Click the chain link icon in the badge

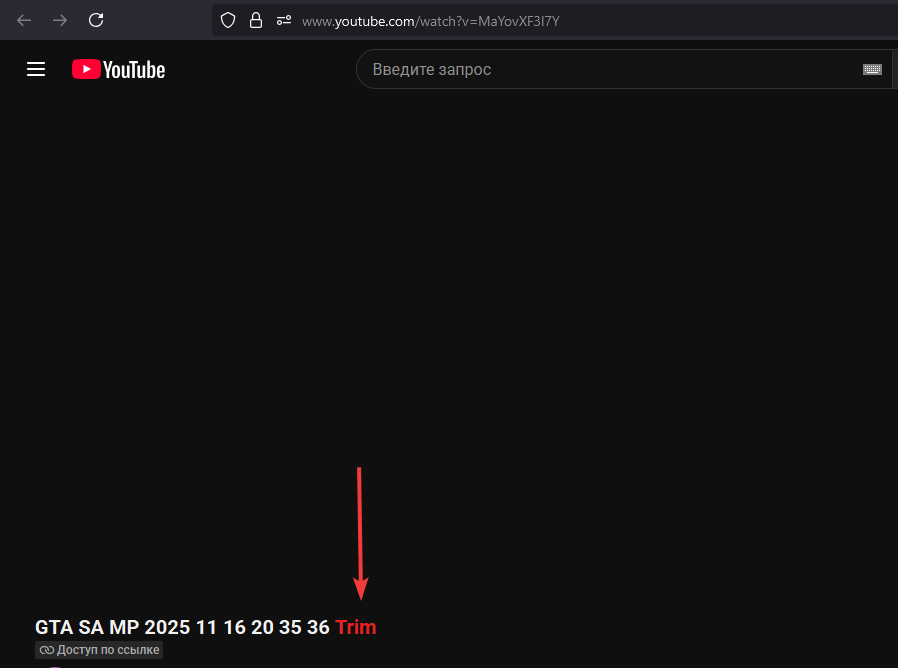point(46,650)
